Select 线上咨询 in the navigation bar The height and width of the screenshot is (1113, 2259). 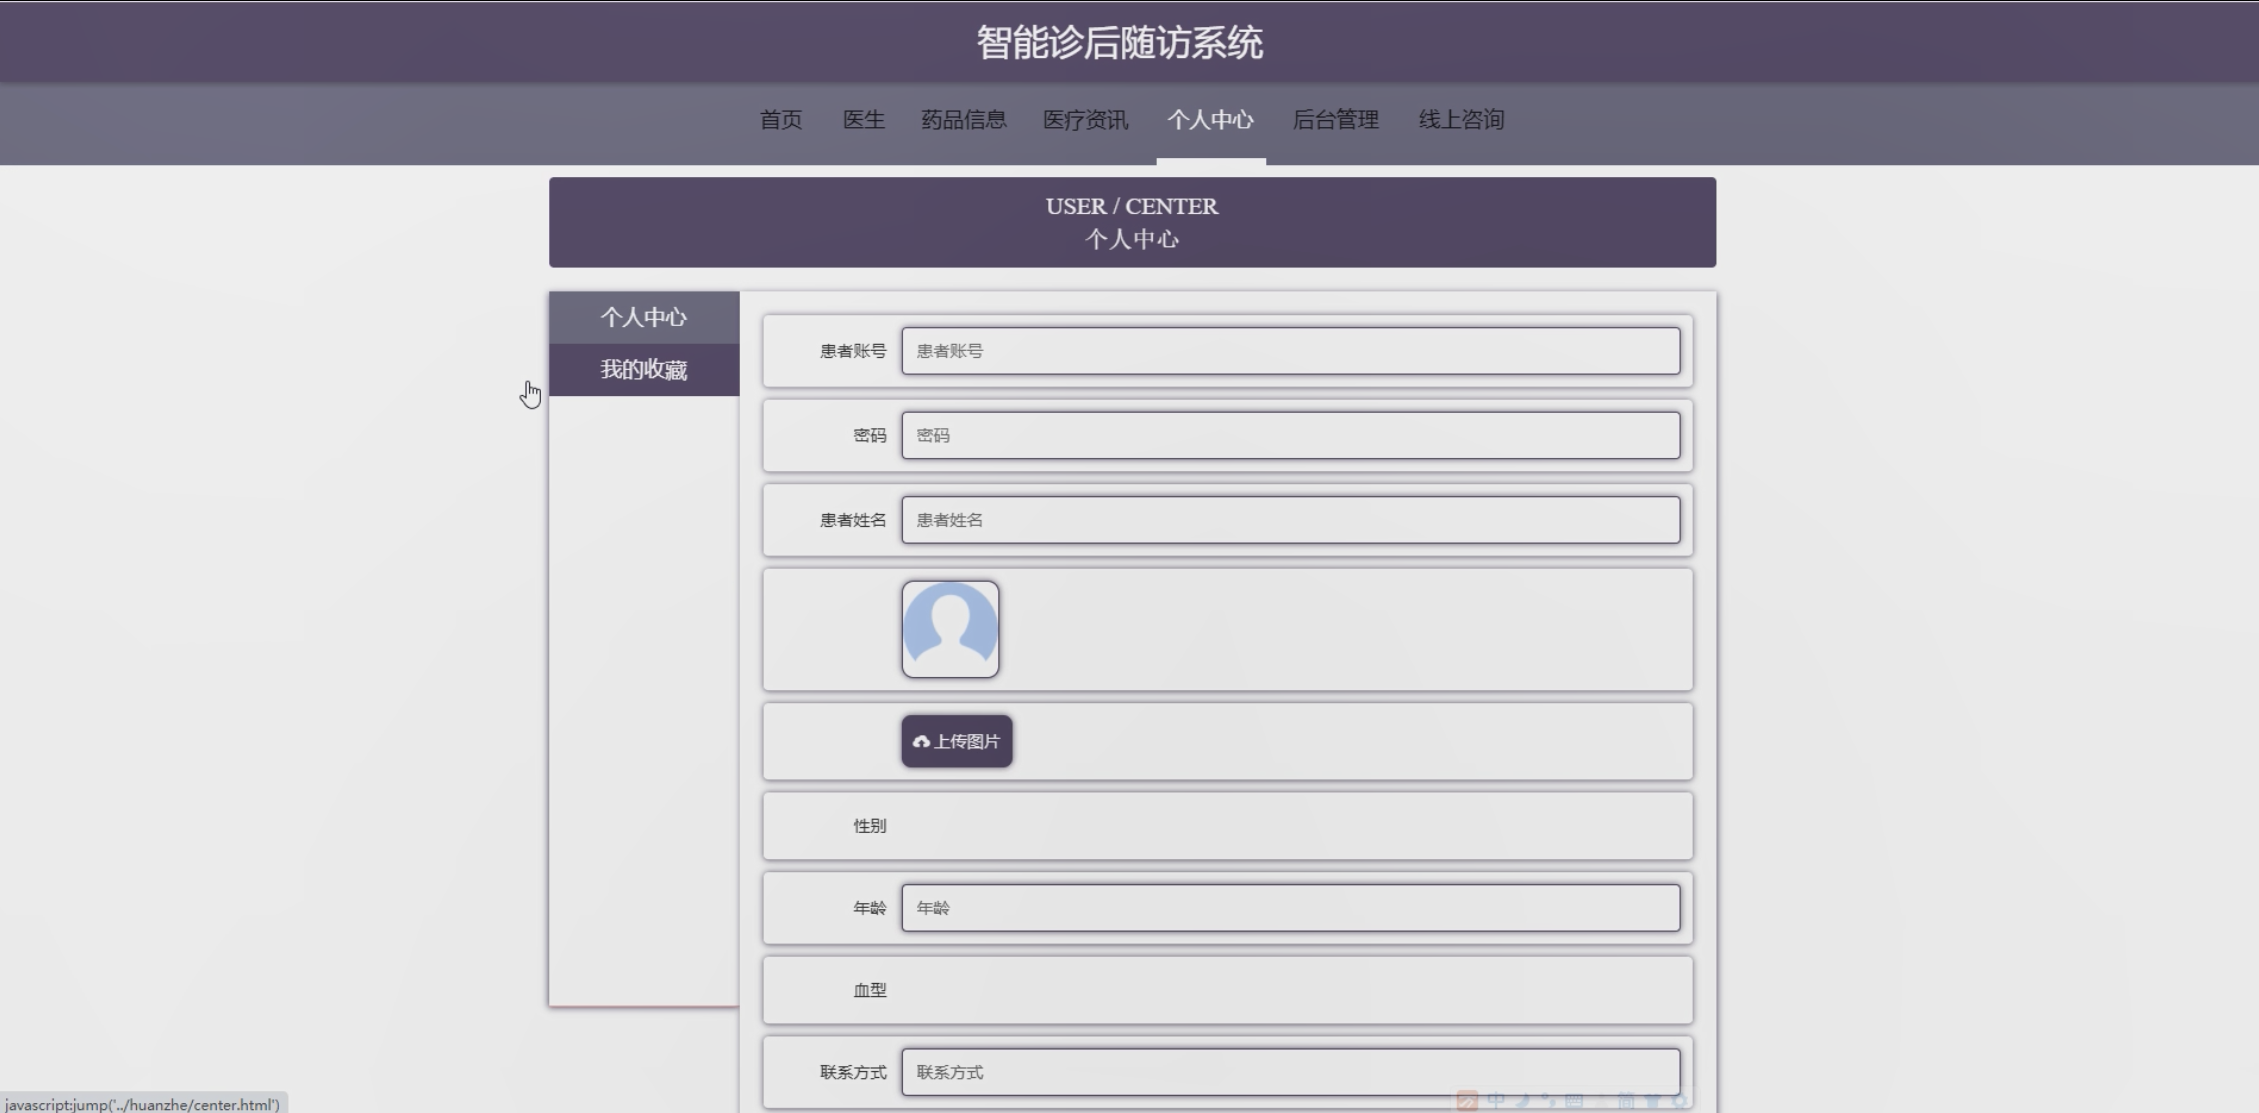pyautogui.click(x=1460, y=120)
